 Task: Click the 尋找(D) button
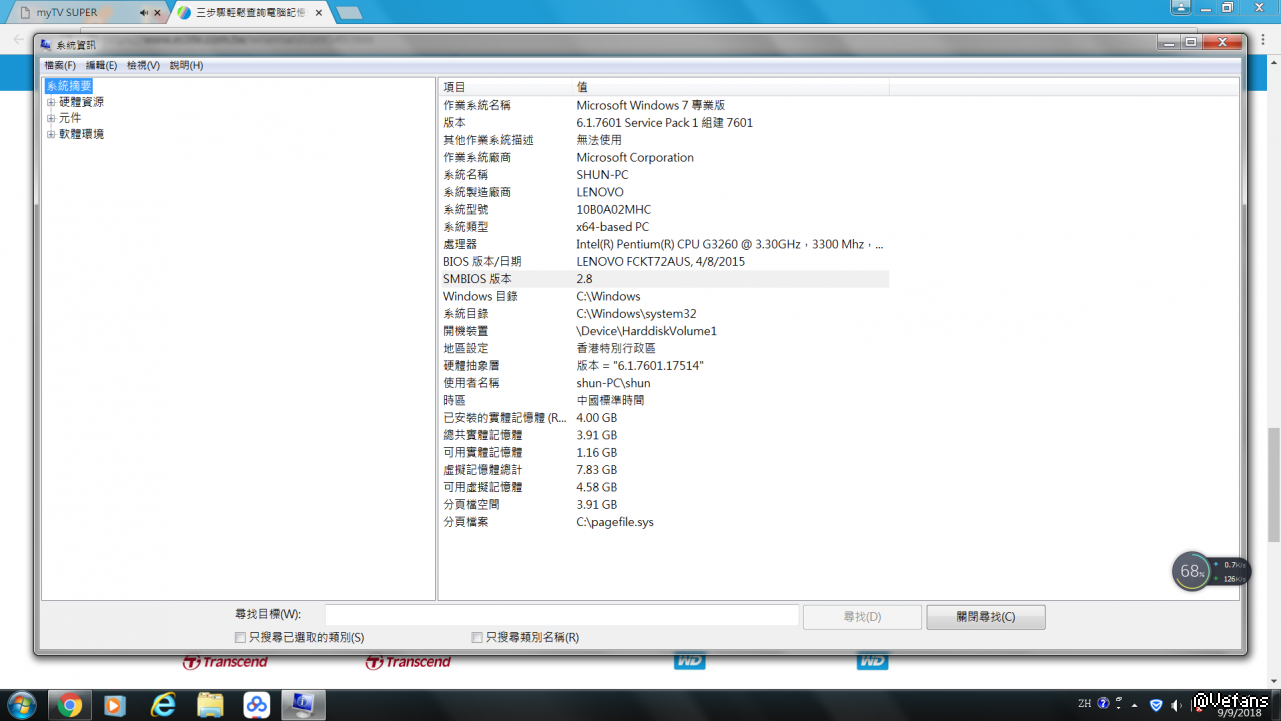pyautogui.click(x=862, y=617)
